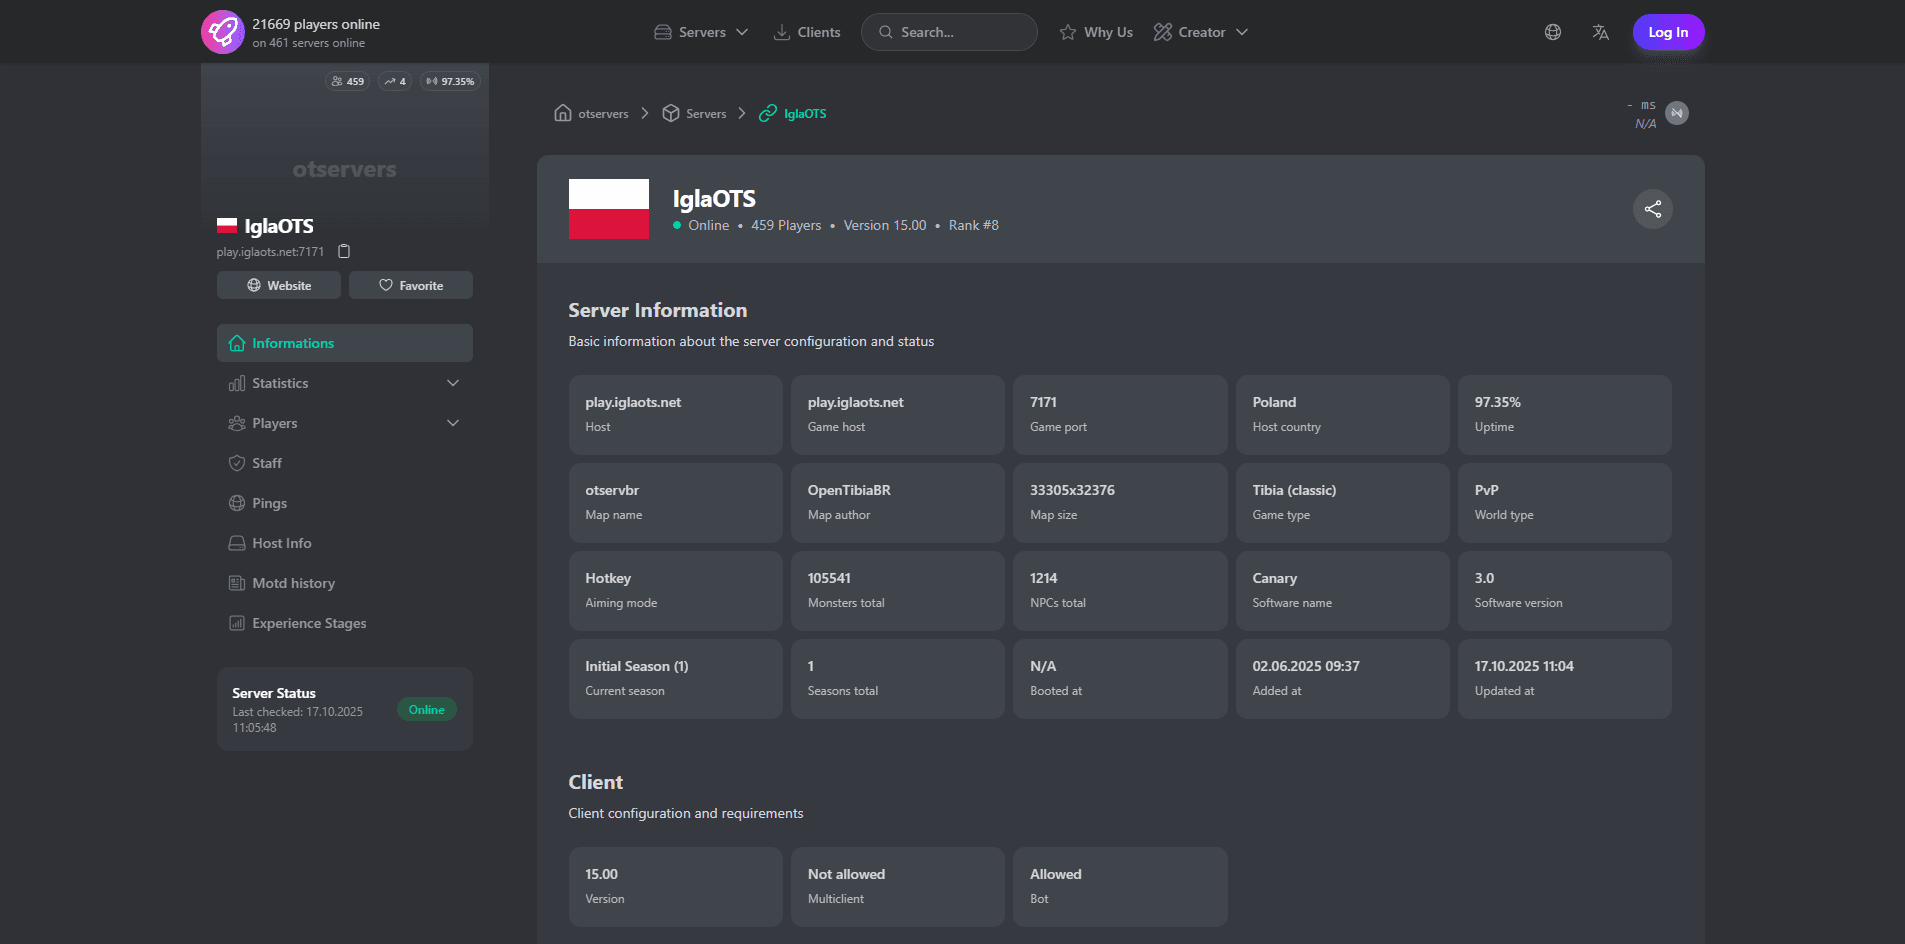Image resolution: width=1905 pixels, height=944 pixels.
Task: Click the 33305x32376 Map size card
Action: tap(1120, 503)
